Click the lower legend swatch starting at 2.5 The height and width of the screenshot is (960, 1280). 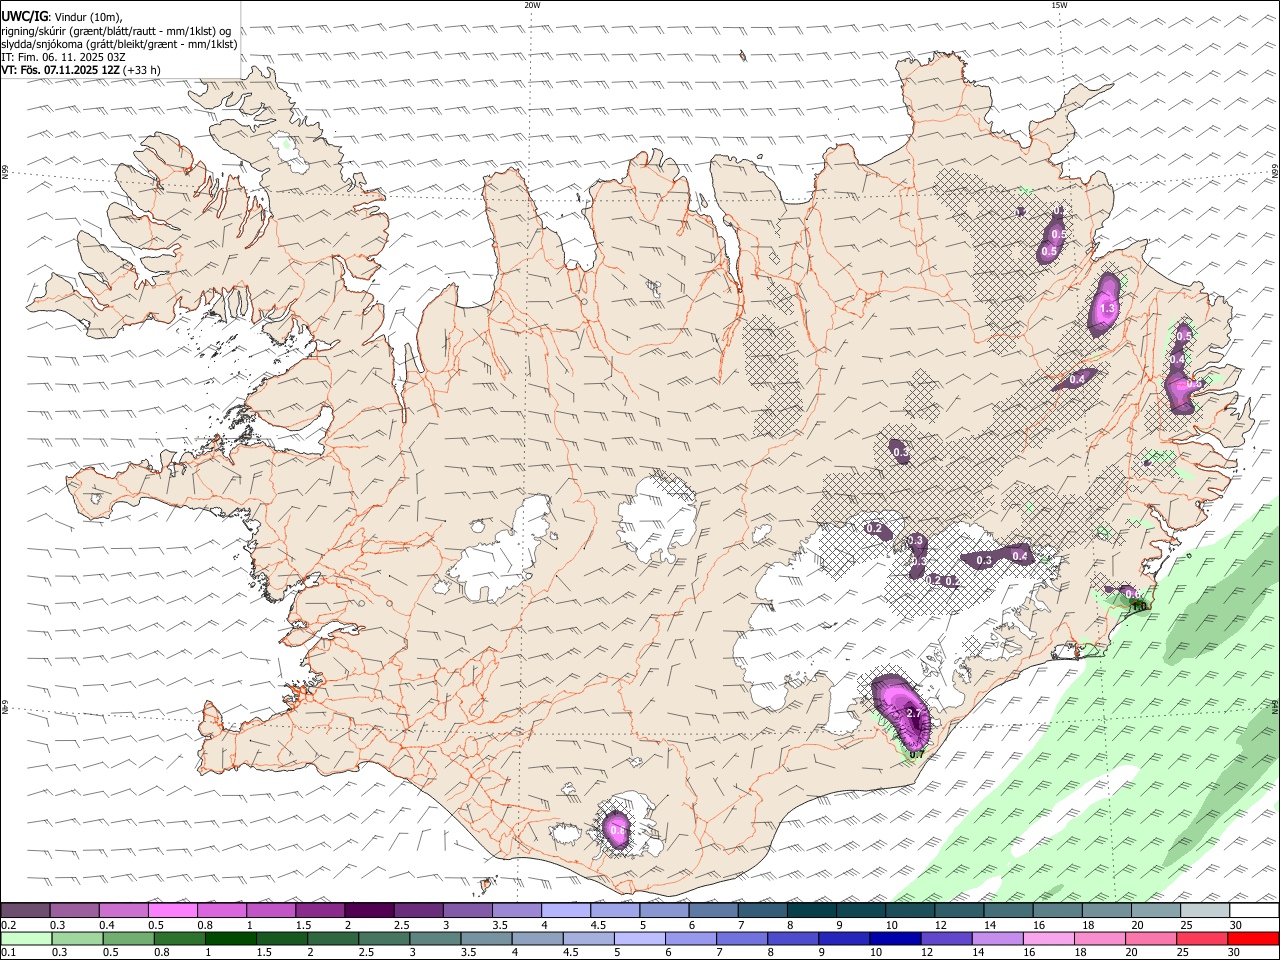coord(384,938)
